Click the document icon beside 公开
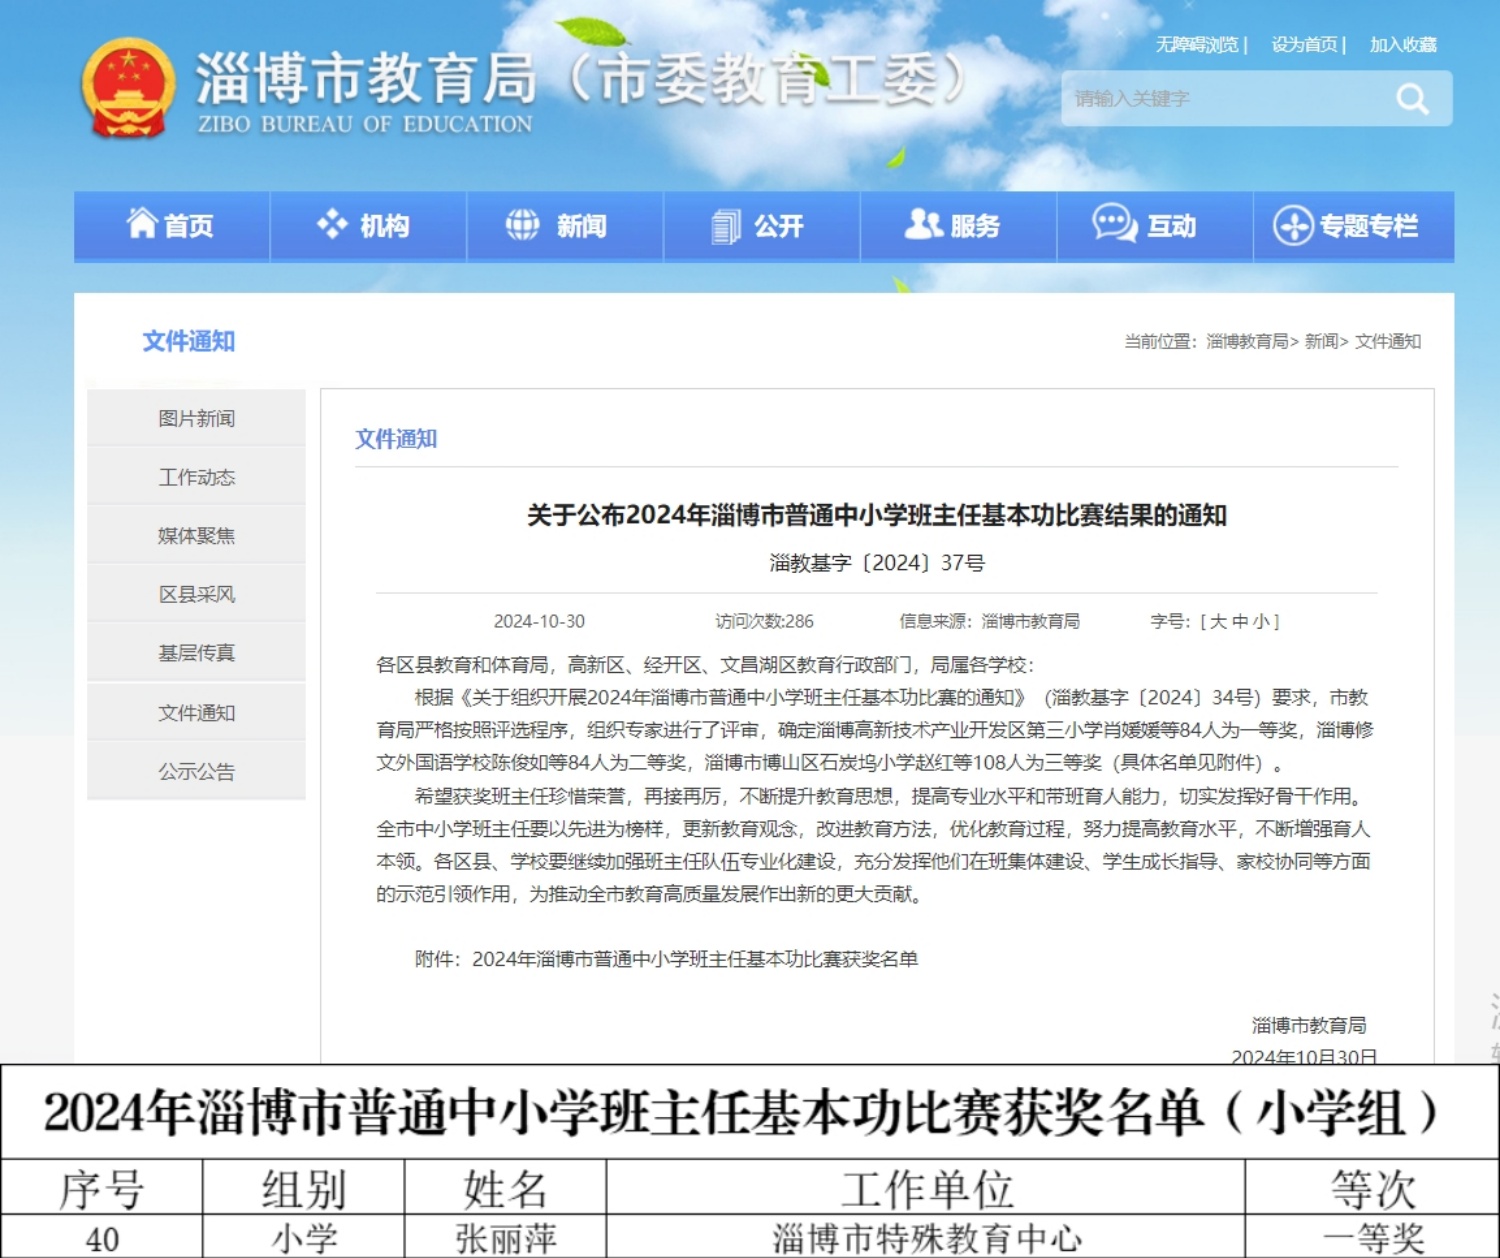The height and width of the screenshot is (1258, 1500). (x=725, y=227)
